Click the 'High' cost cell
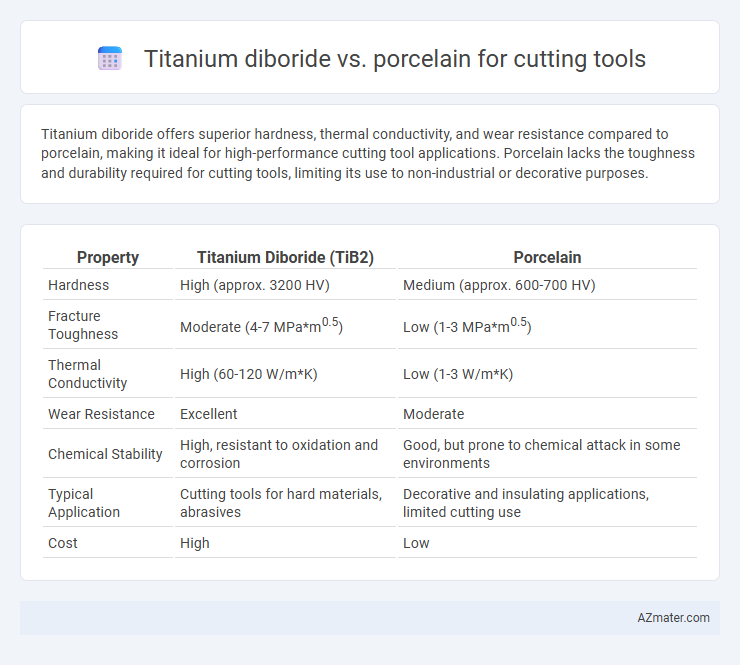This screenshot has width=740, height=665. point(194,543)
